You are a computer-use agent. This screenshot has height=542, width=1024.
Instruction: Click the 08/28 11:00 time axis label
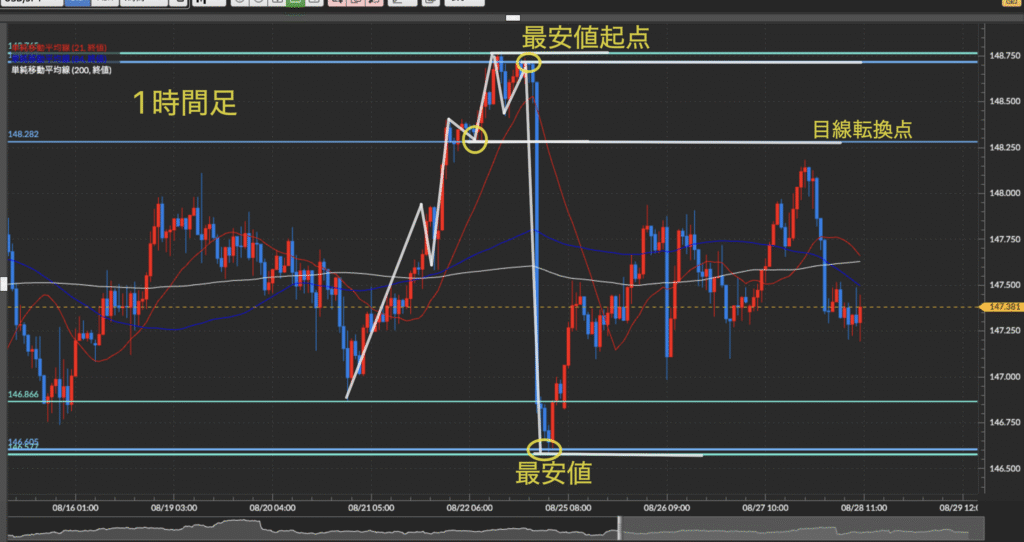click(x=864, y=507)
